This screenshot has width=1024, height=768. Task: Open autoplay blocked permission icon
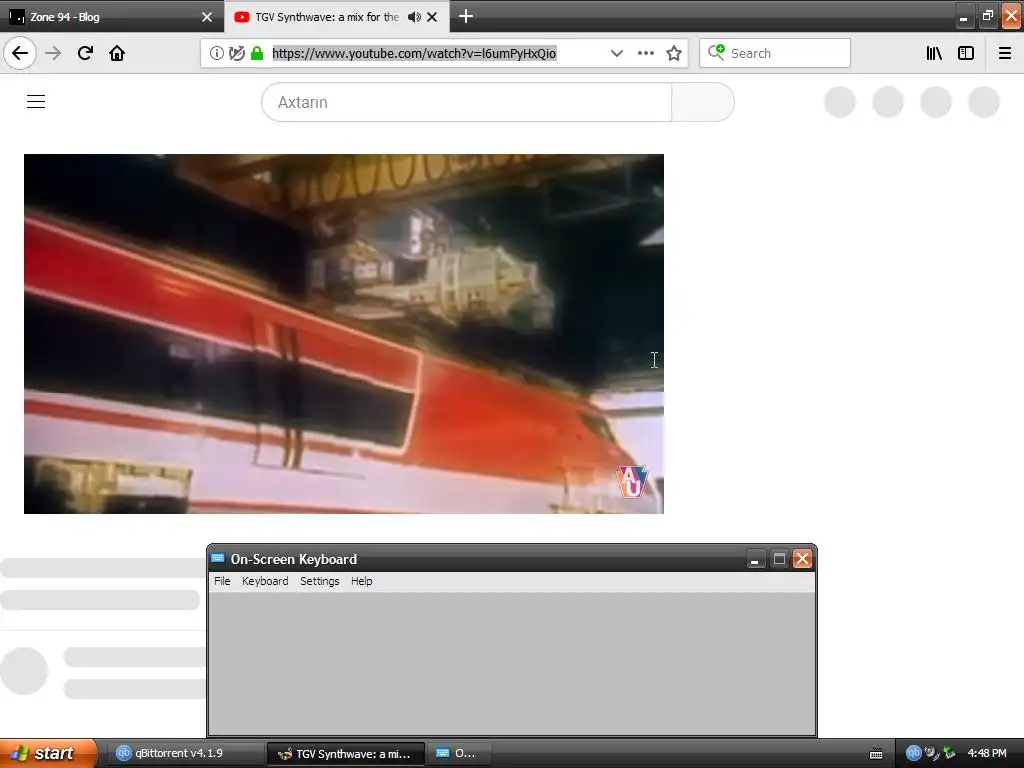pos(236,53)
